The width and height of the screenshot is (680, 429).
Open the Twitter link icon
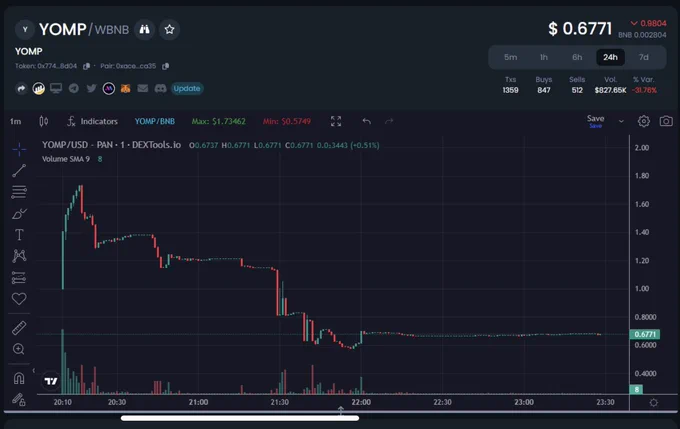(91, 88)
